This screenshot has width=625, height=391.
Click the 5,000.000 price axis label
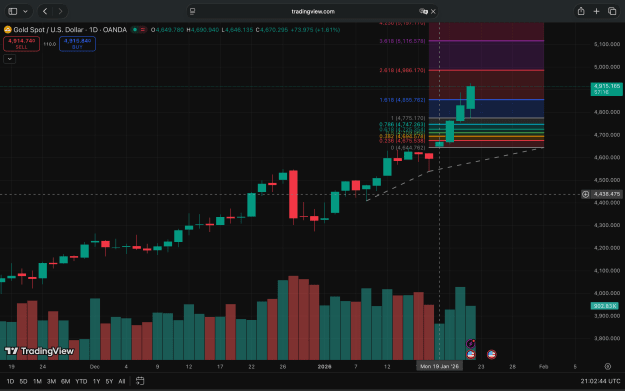[607, 67]
